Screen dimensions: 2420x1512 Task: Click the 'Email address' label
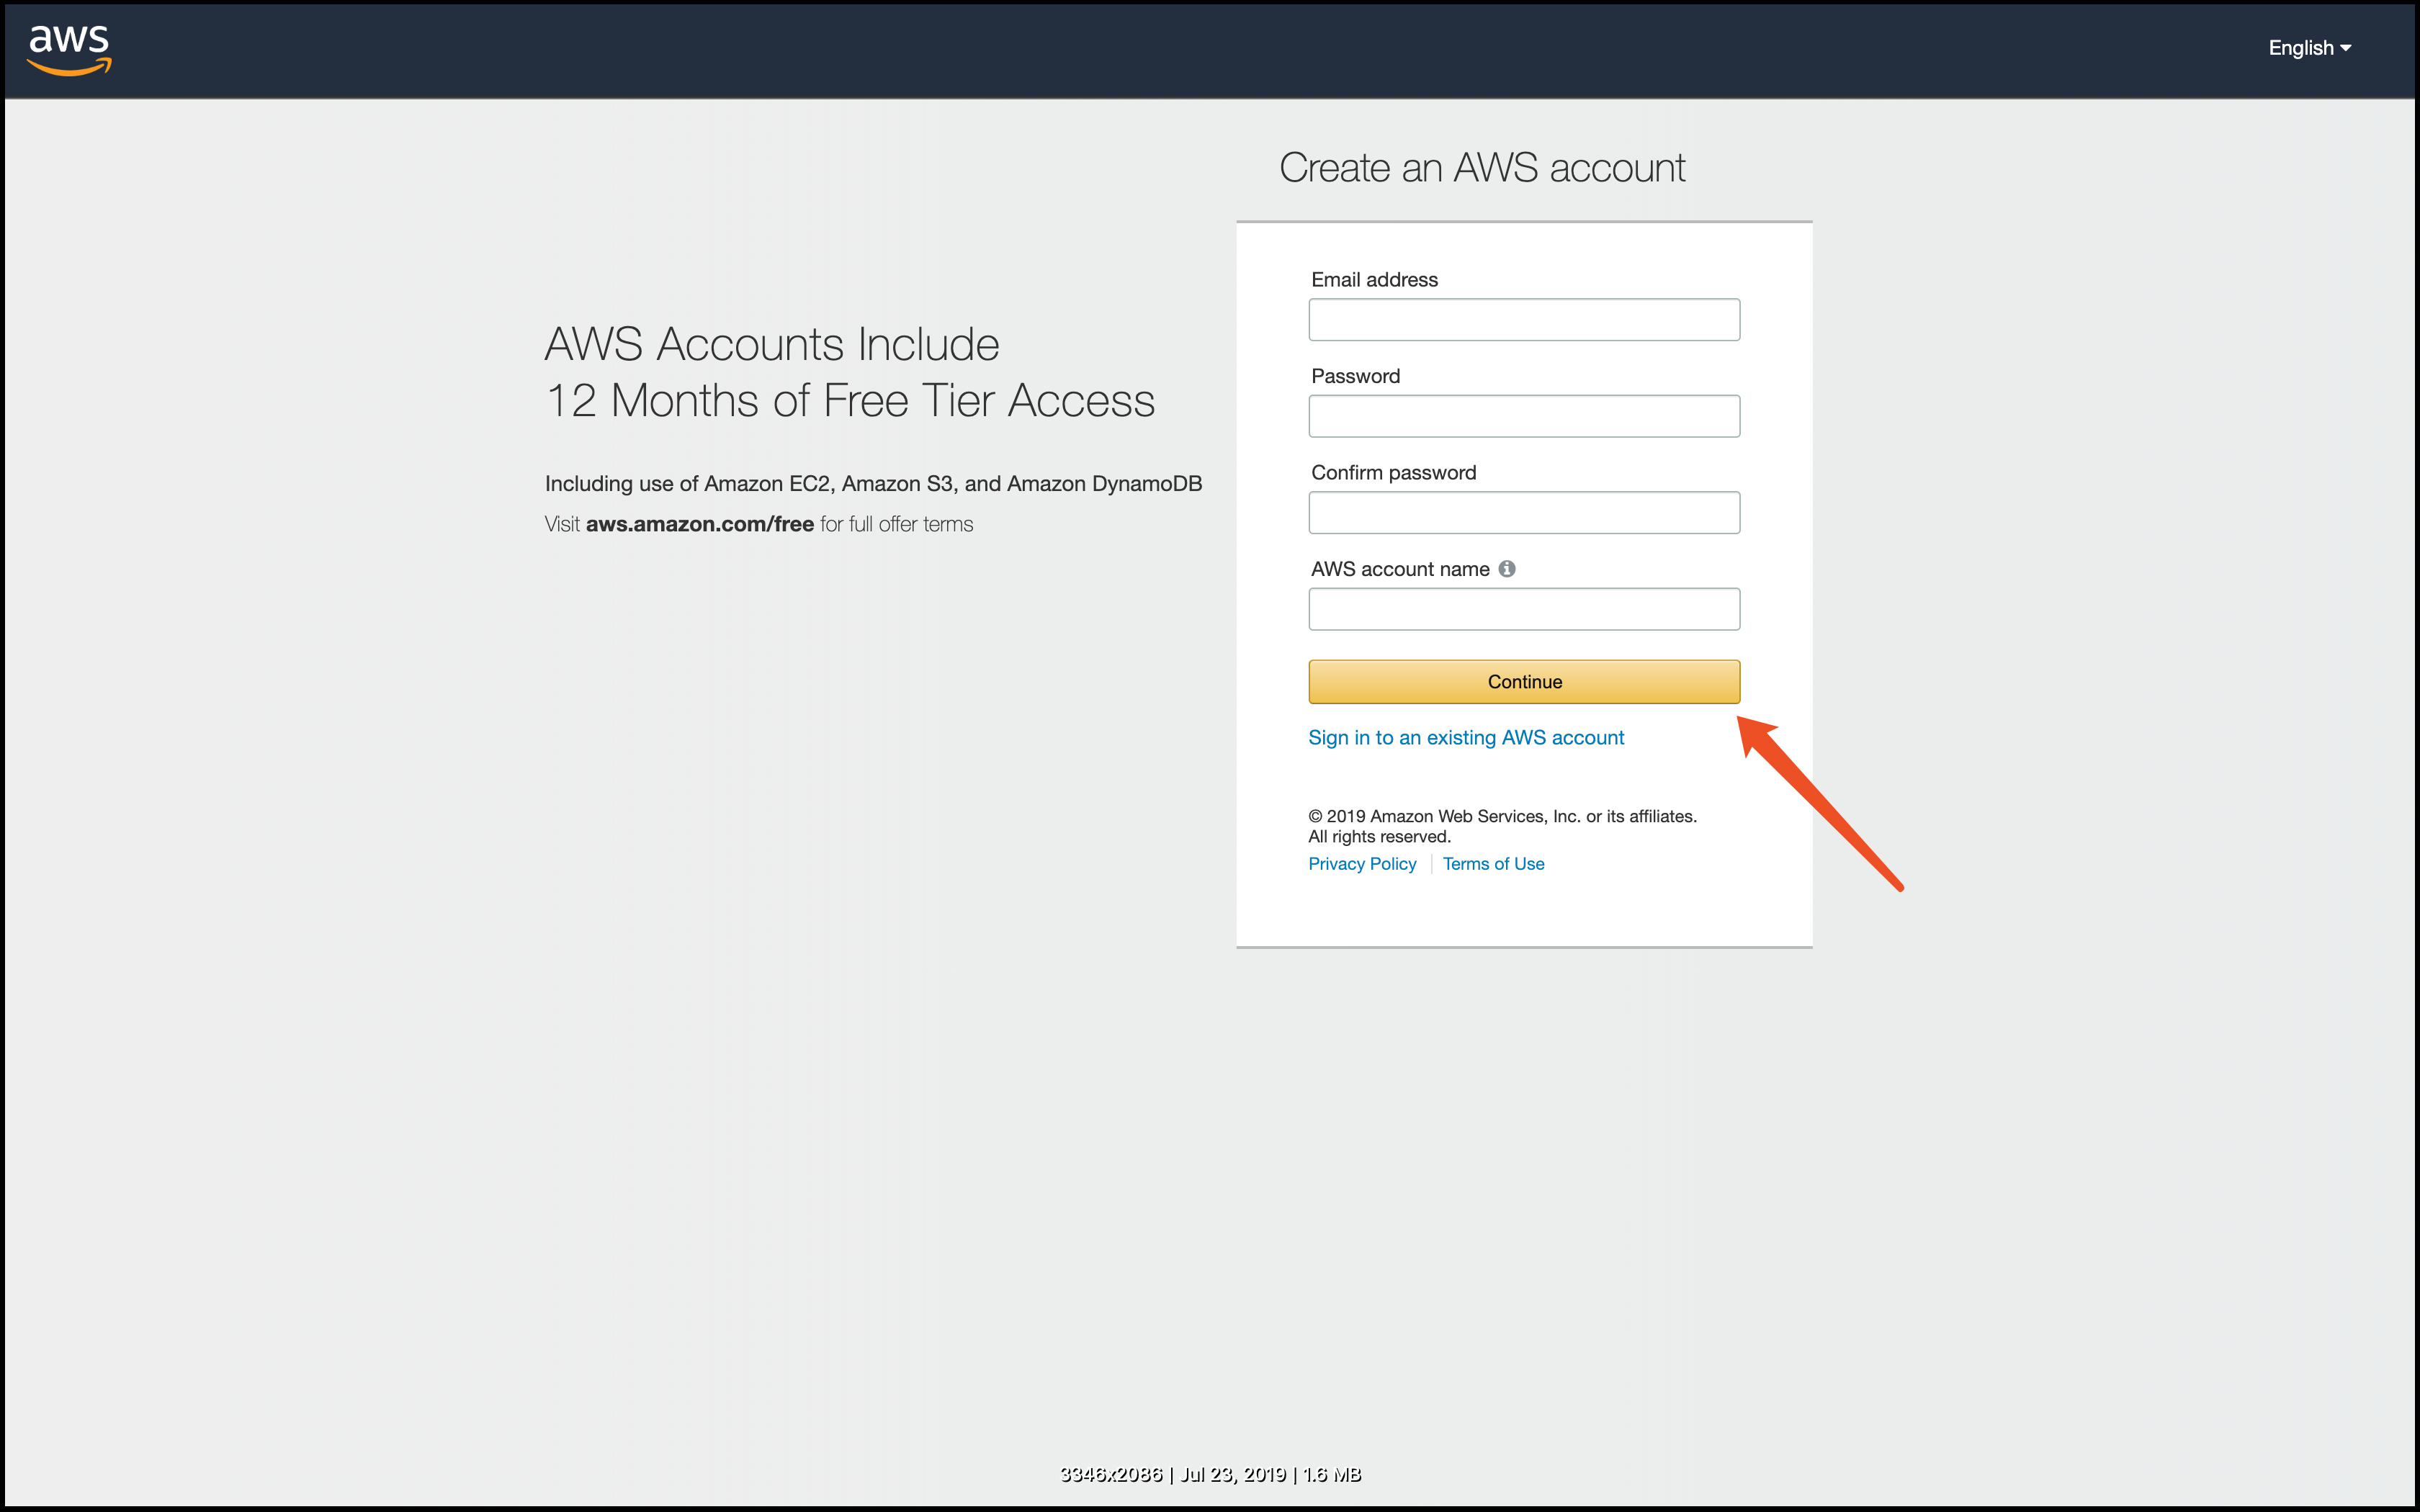[x=1374, y=280]
